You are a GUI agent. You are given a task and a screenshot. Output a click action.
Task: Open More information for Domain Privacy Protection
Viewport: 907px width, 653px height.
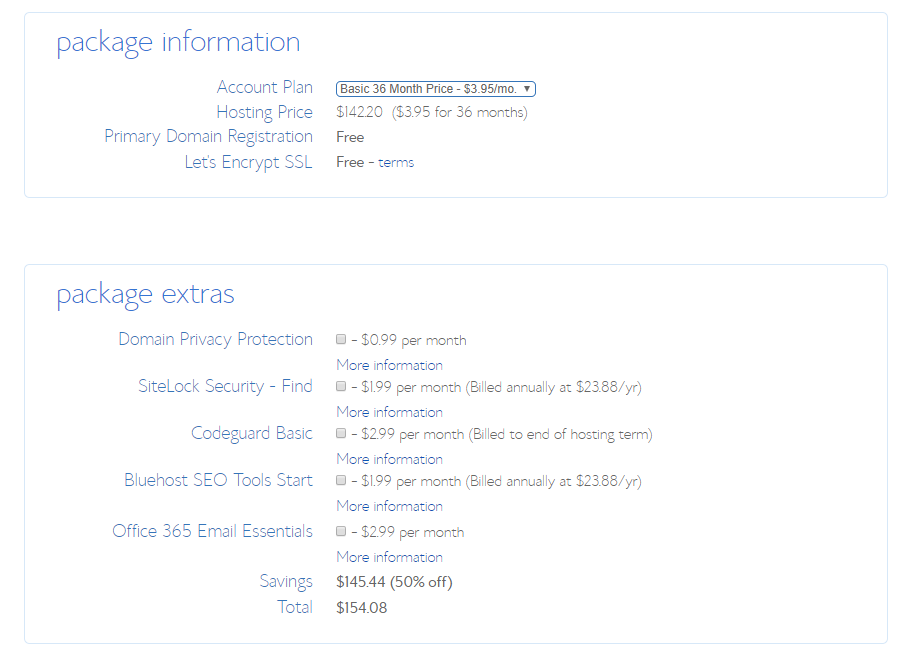coord(389,365)
